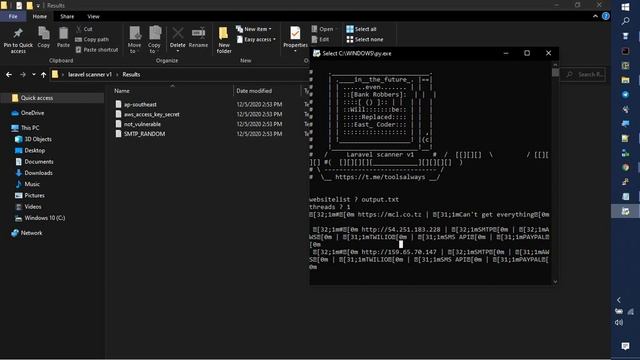Go back in Explorer navigation
Viewport: 640px width, 360px height.
coord(9,75)
